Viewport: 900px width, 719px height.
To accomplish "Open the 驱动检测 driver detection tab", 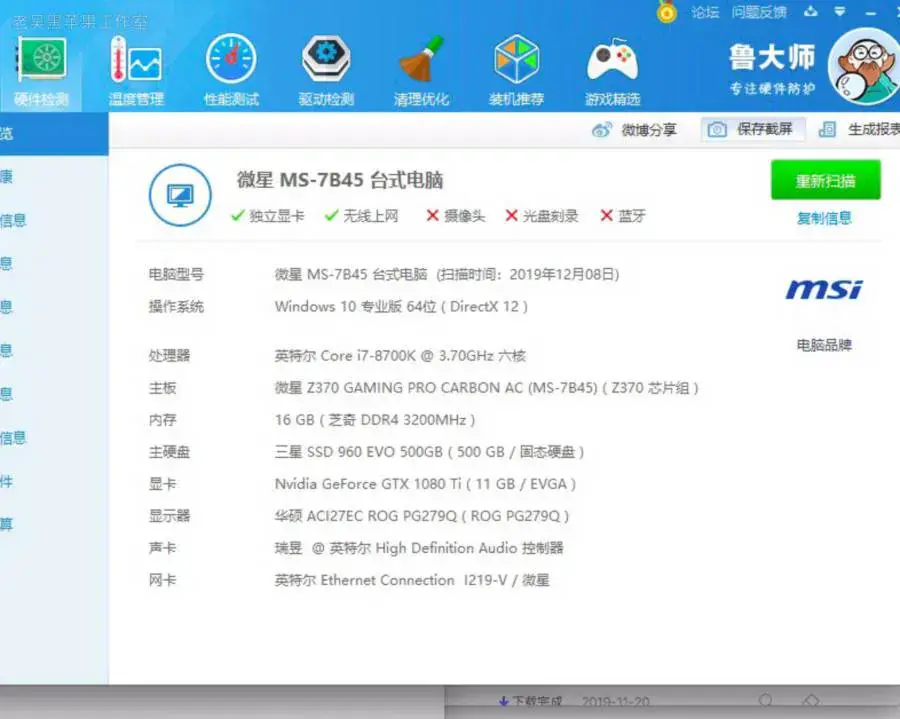I will pos(326,71).
